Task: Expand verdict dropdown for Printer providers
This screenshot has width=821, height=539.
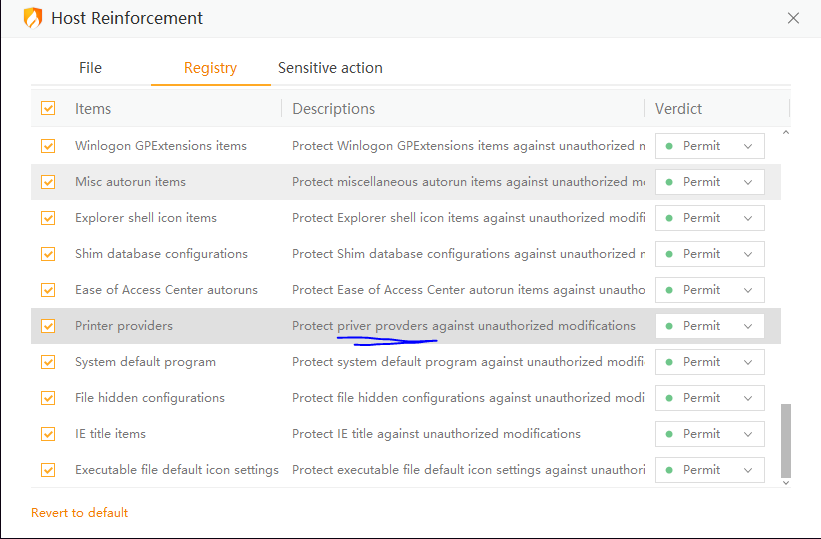Action: [x=710, y=326]
